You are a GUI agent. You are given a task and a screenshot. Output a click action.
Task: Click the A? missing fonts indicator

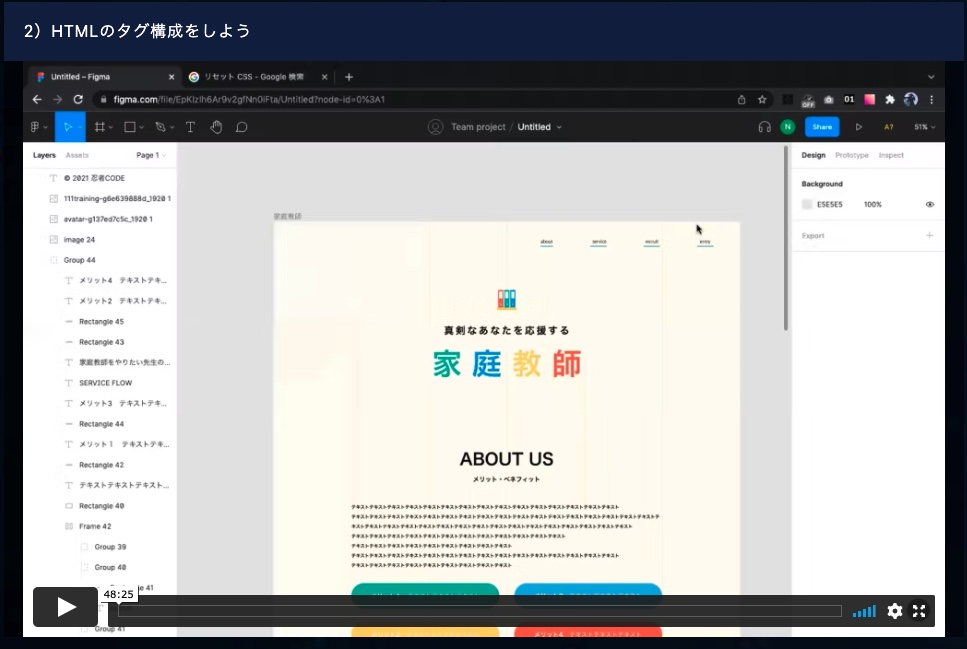pyautogui.click(x=889, y=127)
